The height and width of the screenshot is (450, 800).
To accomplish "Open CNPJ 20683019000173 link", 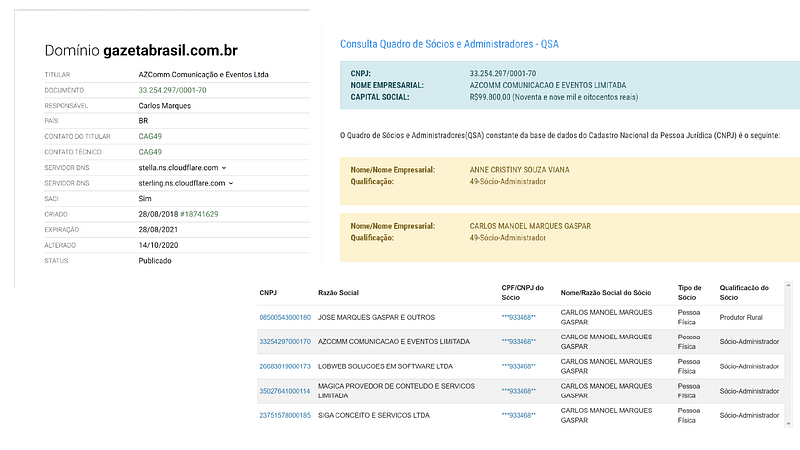I will click(285, 366).
